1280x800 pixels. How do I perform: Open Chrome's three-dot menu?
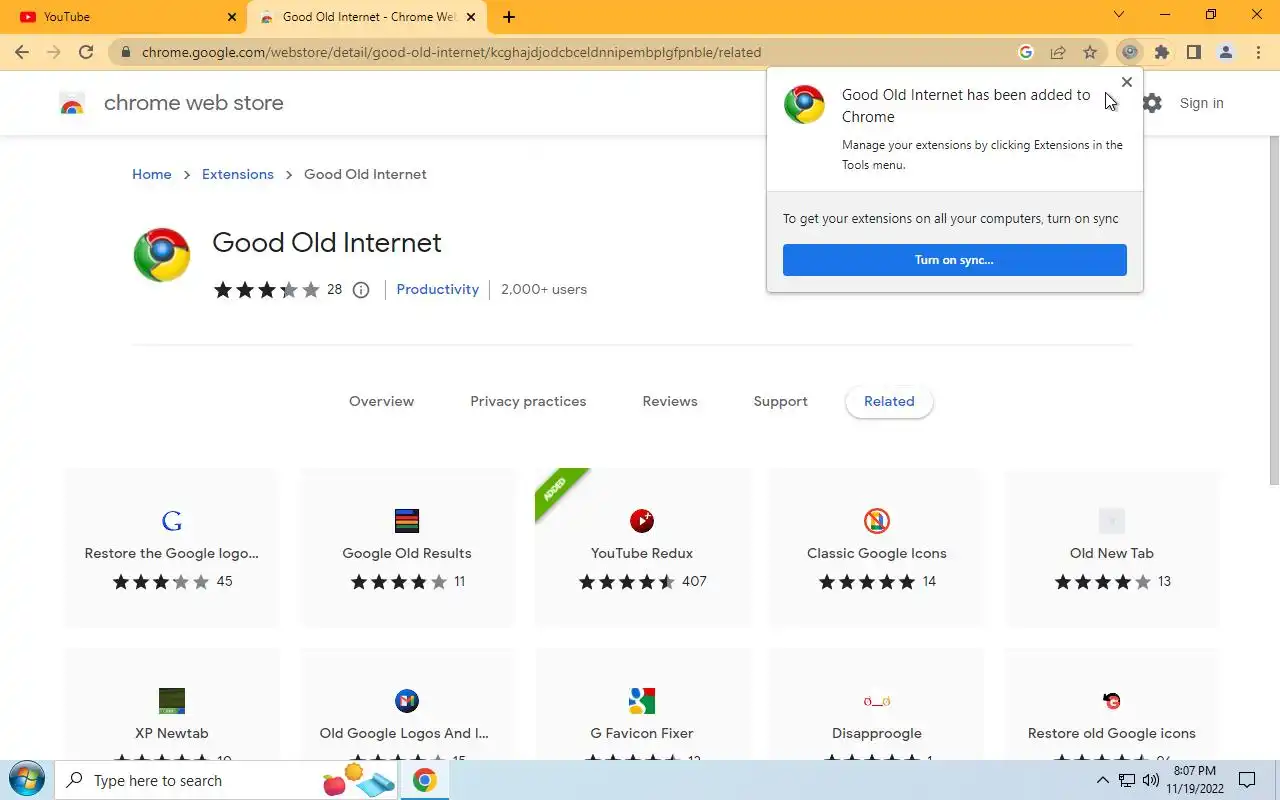1258,52
